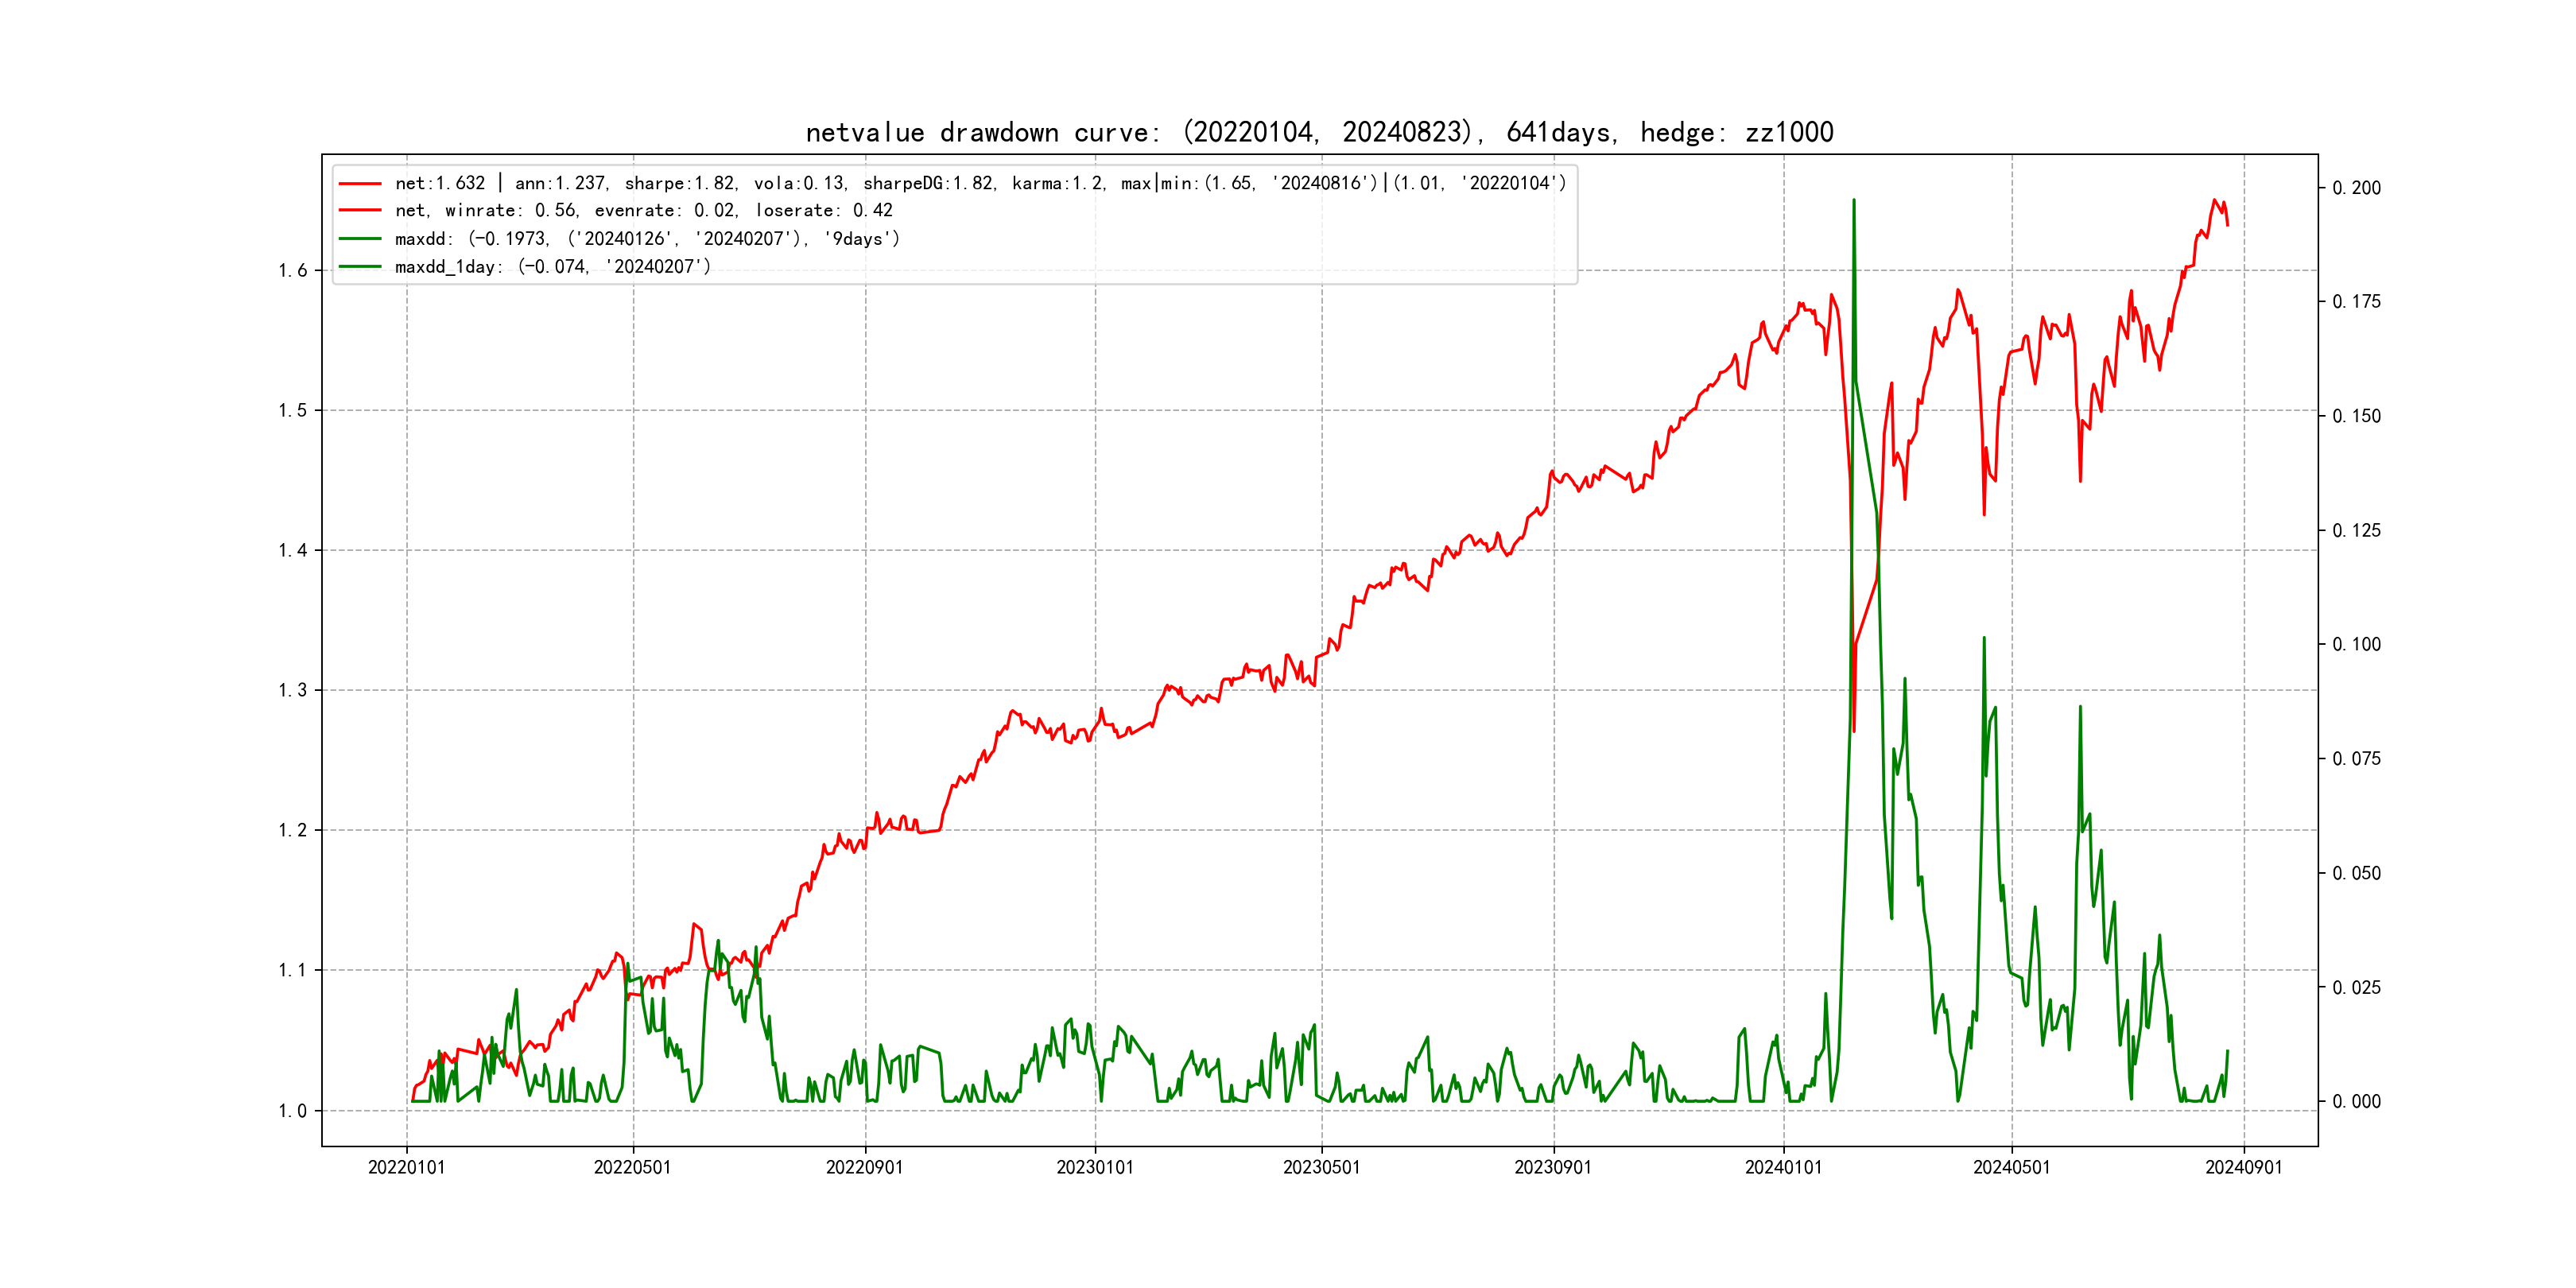Click the red swatch beside 'net, winrate'
This screenshot has height=1288, width=2576.
coord(360,211)
